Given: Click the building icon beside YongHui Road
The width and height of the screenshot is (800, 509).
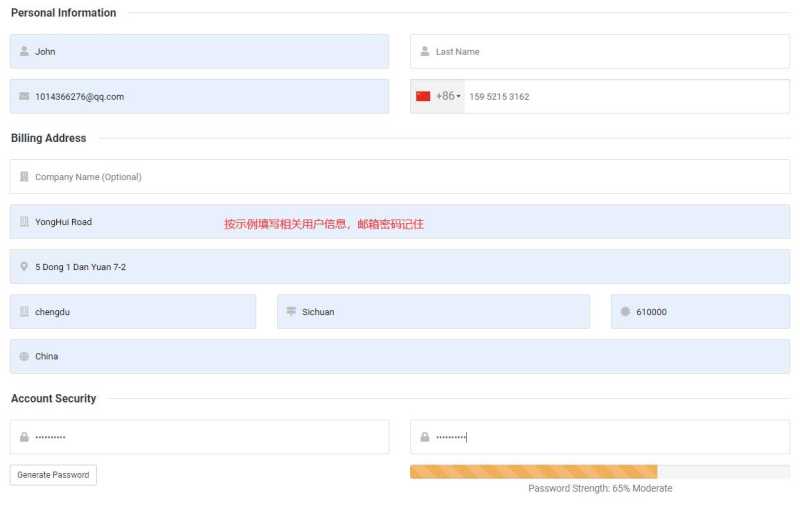Looking at the screenshot, I should 24,221.
